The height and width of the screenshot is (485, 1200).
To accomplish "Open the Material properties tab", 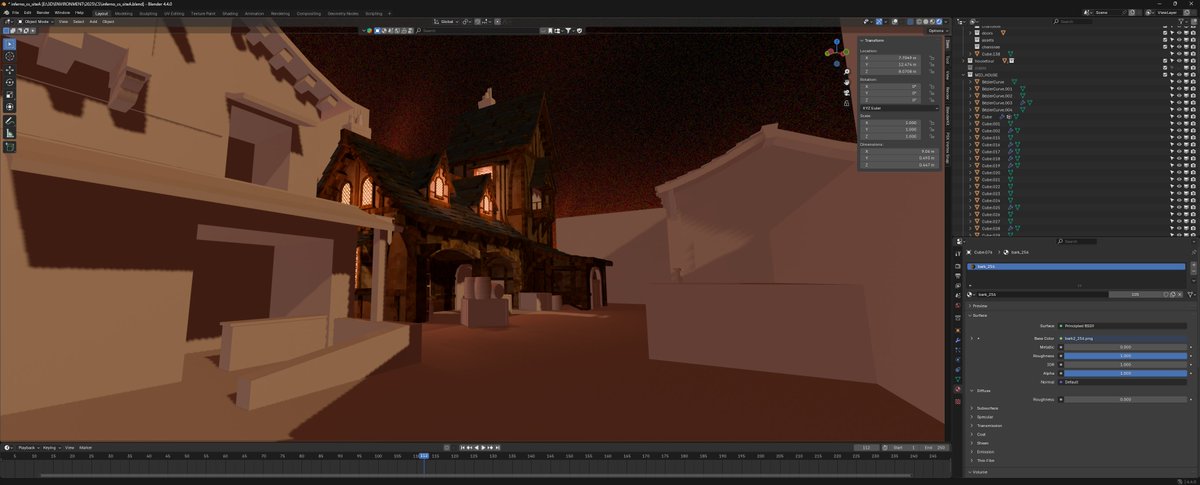I will pyautogui.click(x=957, y=390).
